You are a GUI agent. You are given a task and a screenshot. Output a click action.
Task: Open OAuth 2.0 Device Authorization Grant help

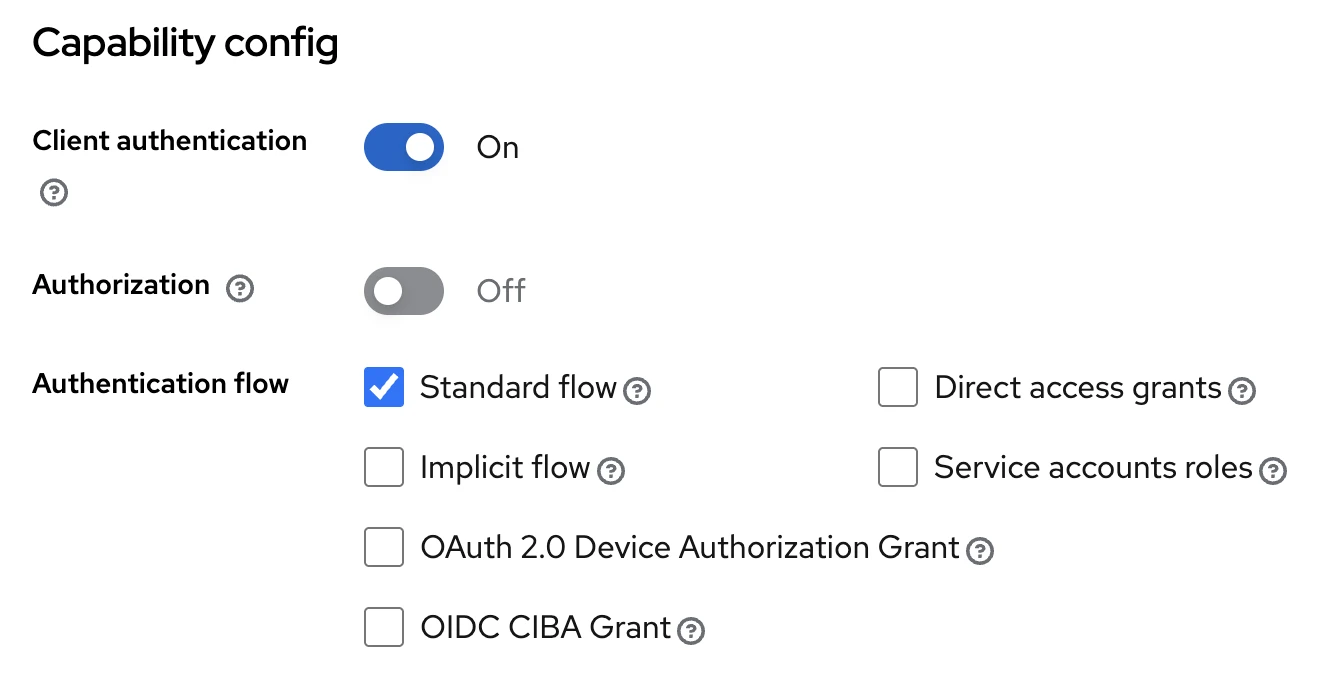click(x=980, y=553)
